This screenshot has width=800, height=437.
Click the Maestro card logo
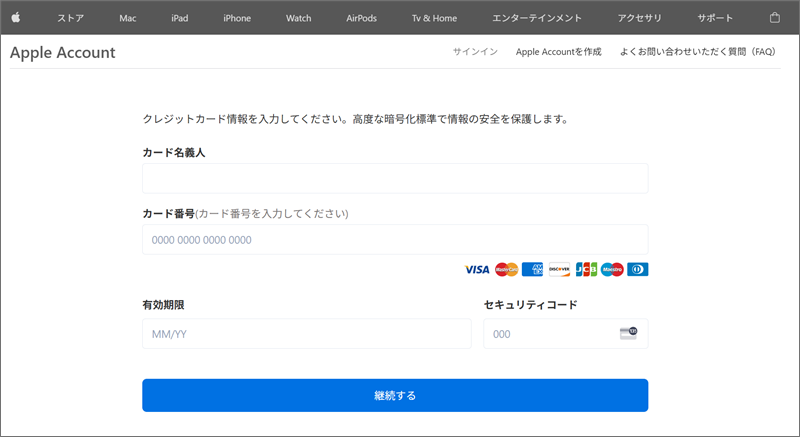click(612, 269)
